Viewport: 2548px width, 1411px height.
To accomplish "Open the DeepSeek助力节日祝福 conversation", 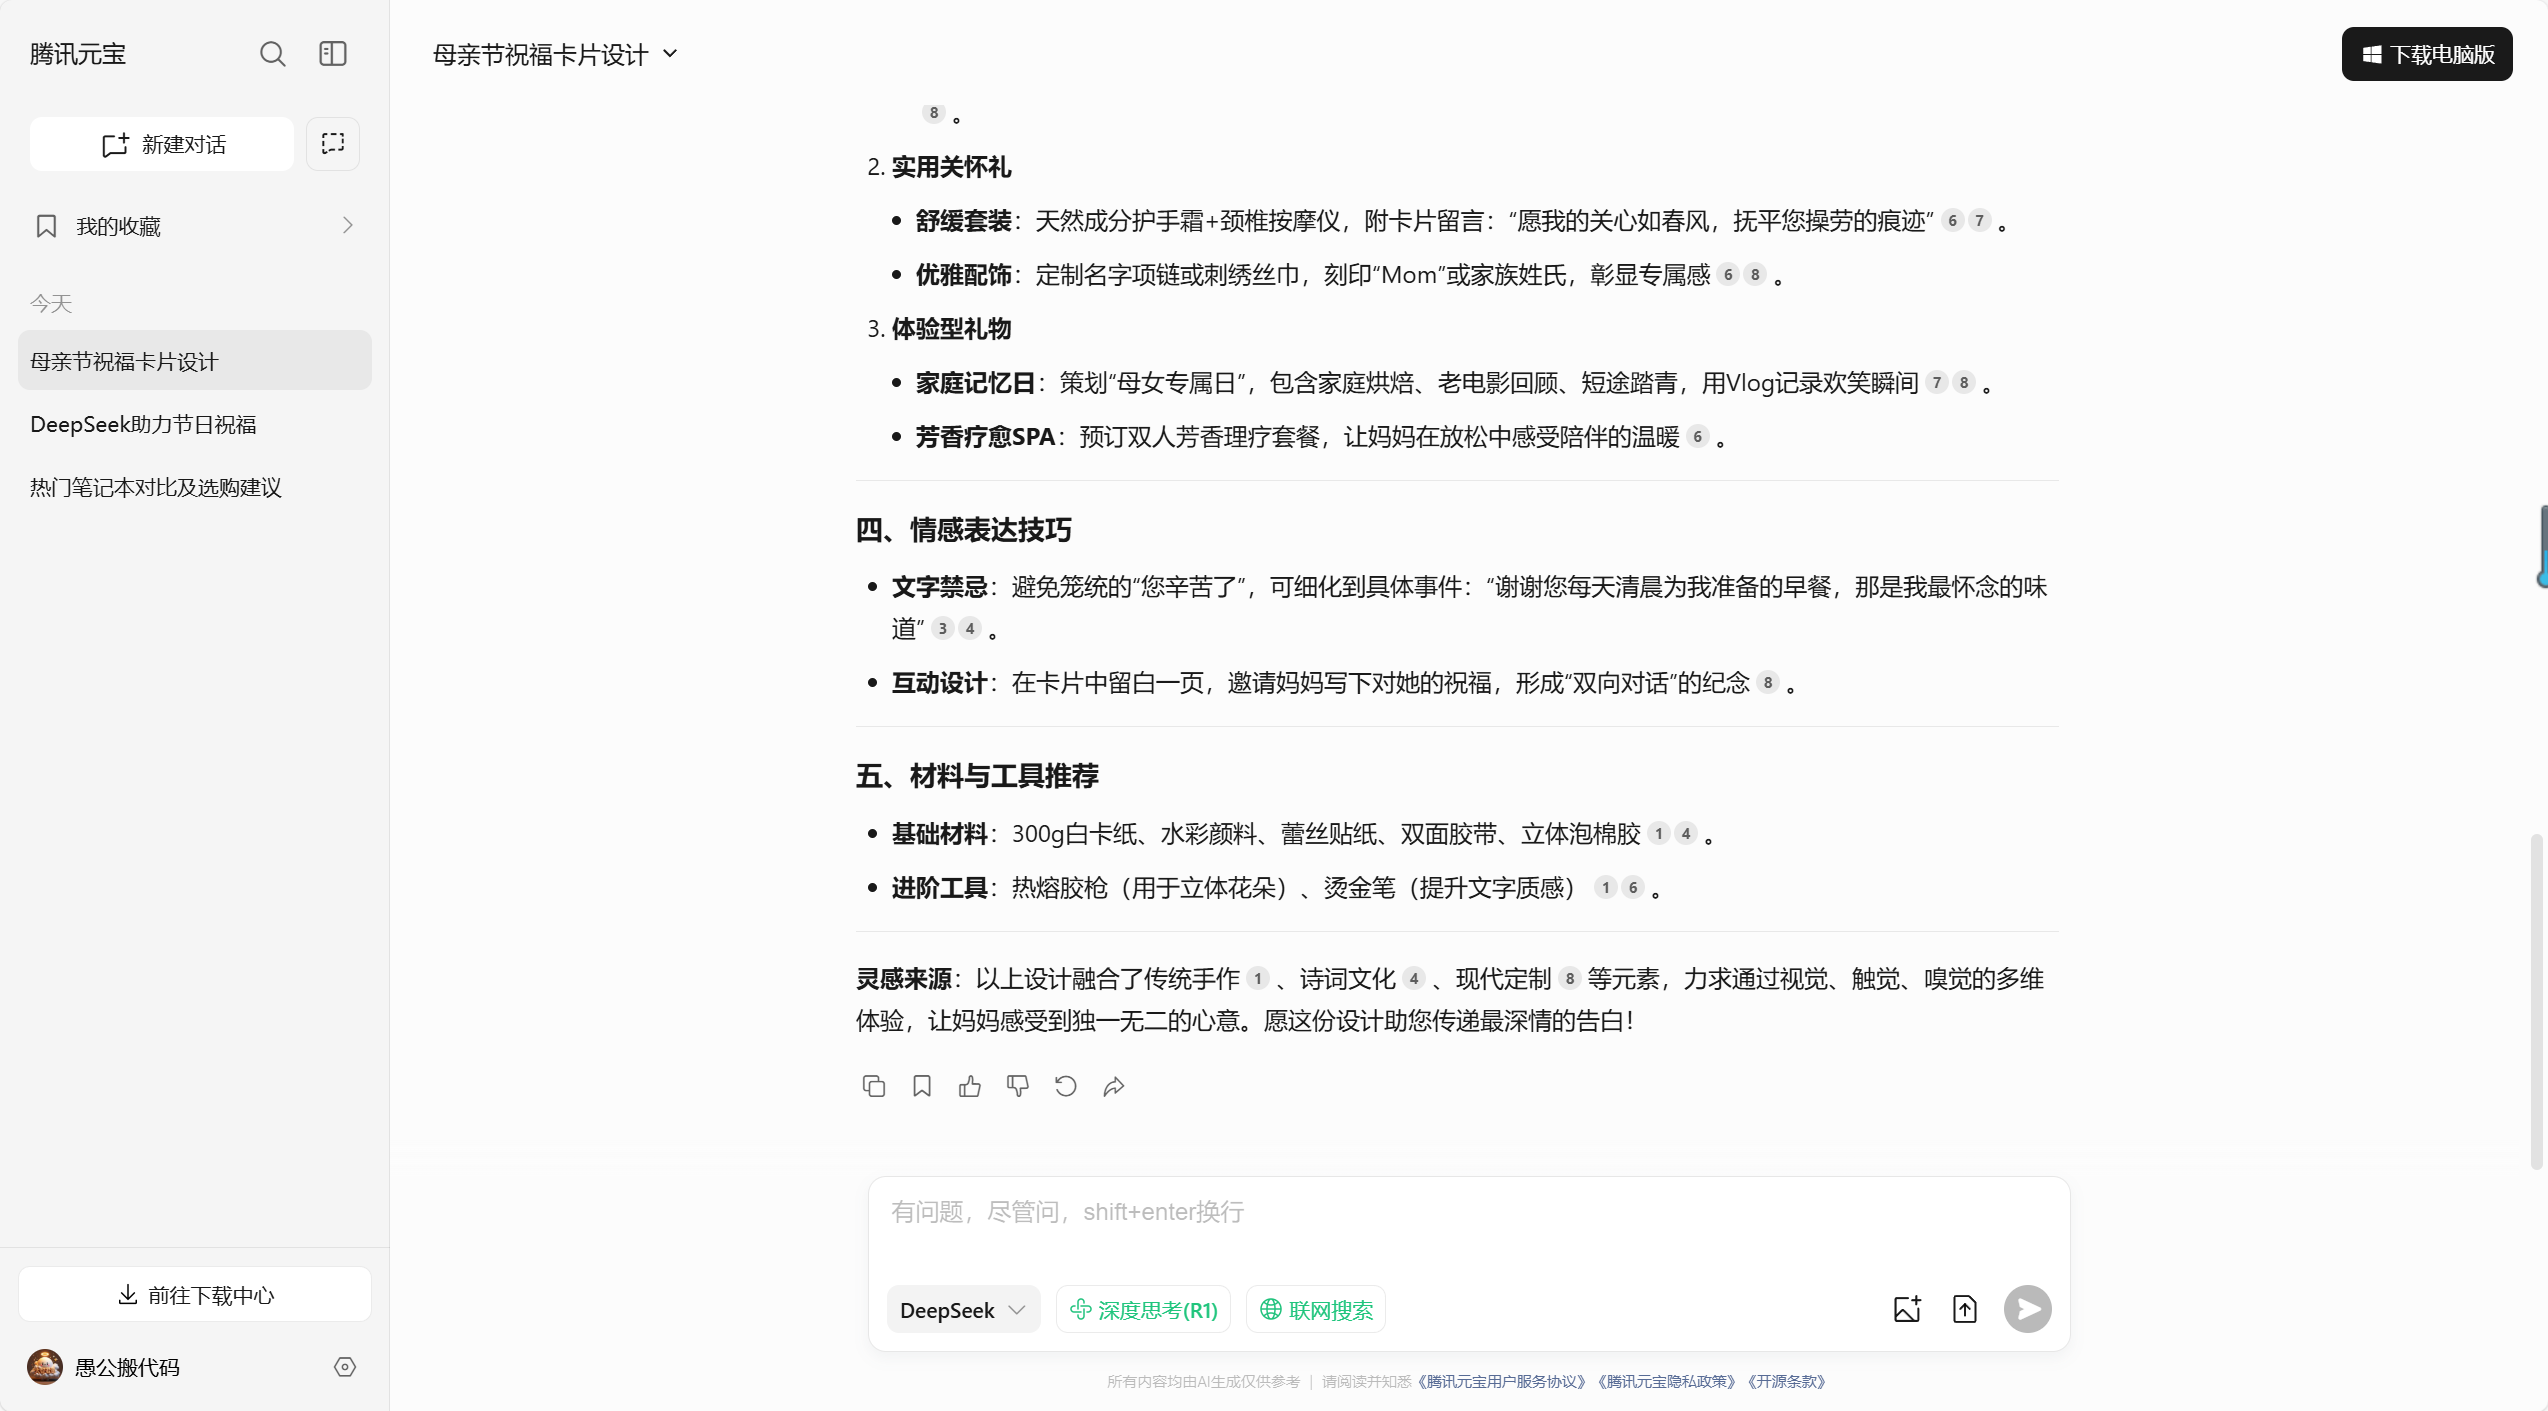I will coord(143,425).
